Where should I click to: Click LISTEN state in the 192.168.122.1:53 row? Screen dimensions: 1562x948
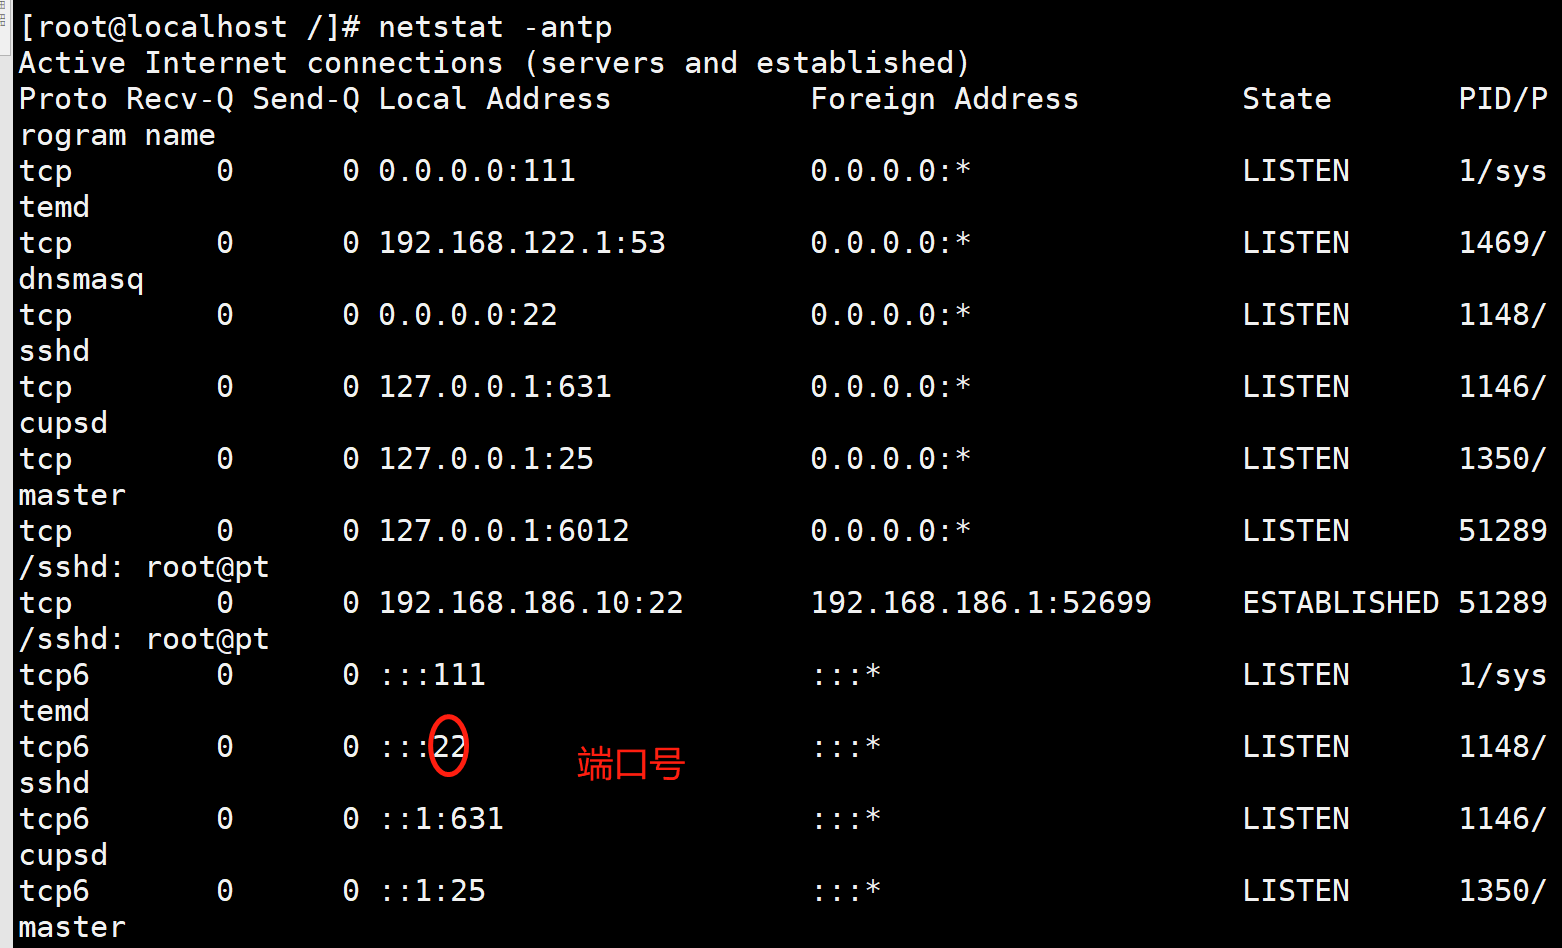[x=1296, y=243]
